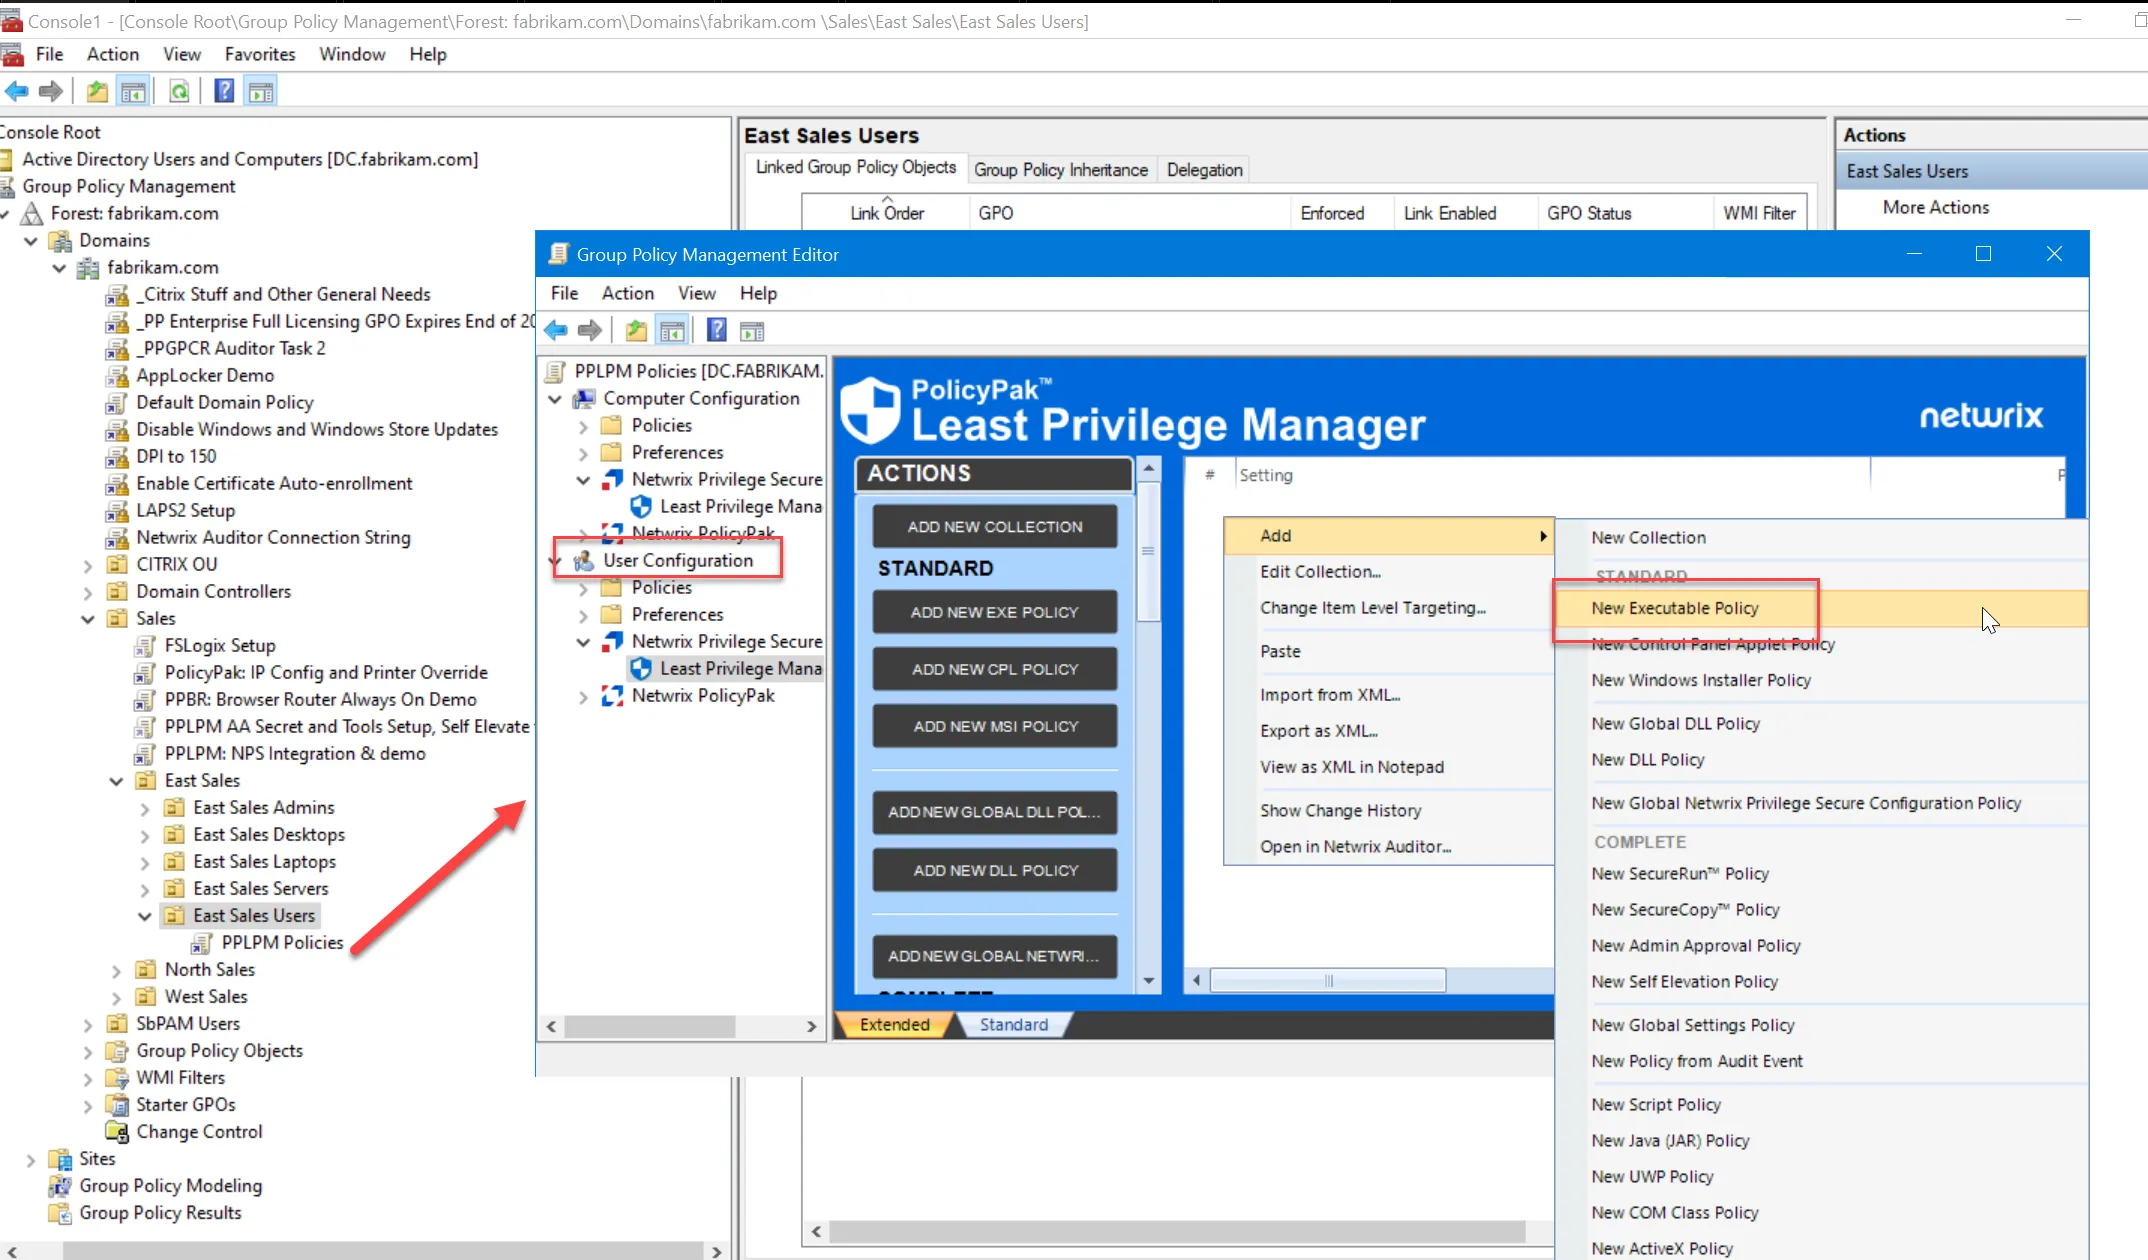Open the PPLPM Policies GPO link
Screen dimensions: 2148x1260
(x=281, y=942)
